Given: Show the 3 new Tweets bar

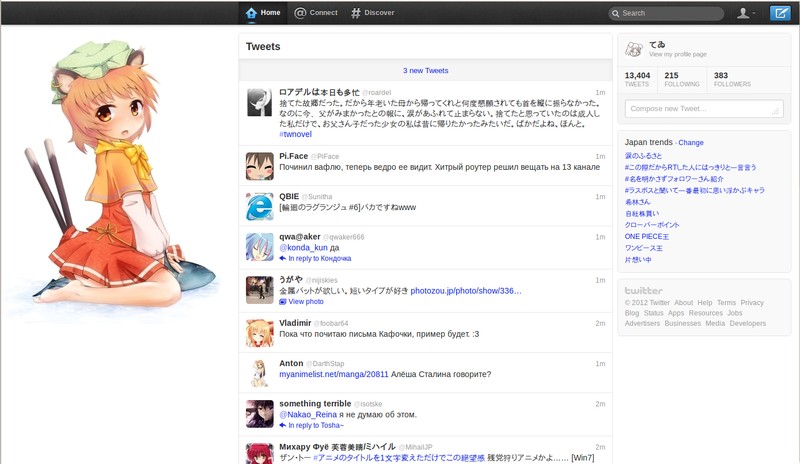Looking at the screenshot, I should click(x=426, y=70).
